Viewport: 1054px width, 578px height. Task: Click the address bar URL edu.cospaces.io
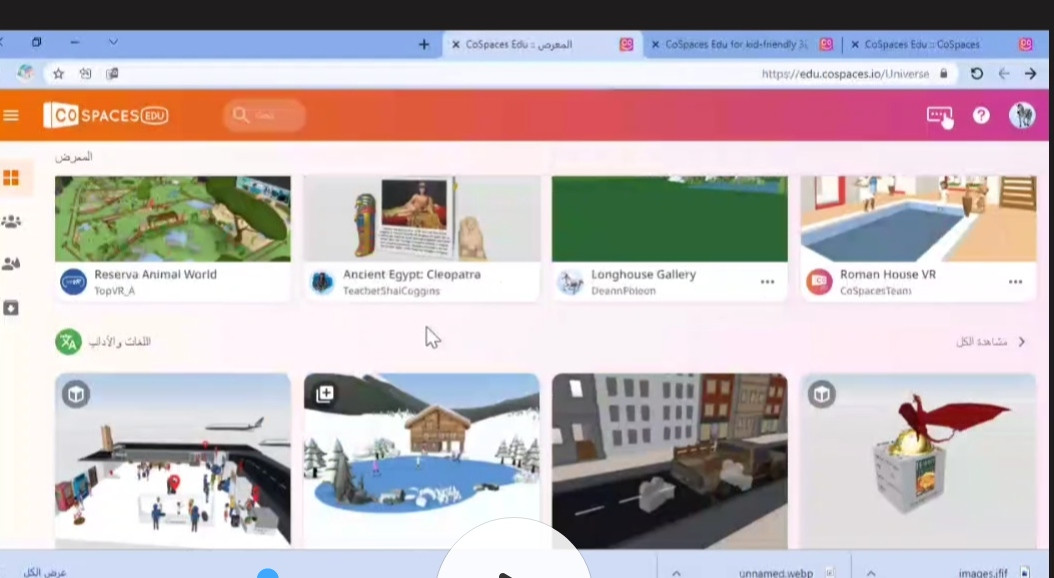(x=845, y=74)
